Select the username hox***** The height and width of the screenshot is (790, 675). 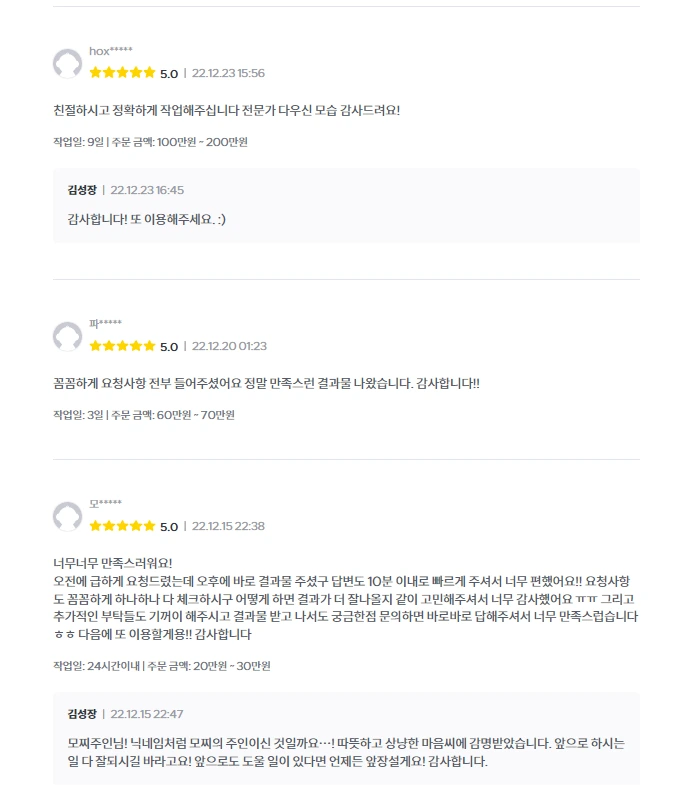[111, 51]
